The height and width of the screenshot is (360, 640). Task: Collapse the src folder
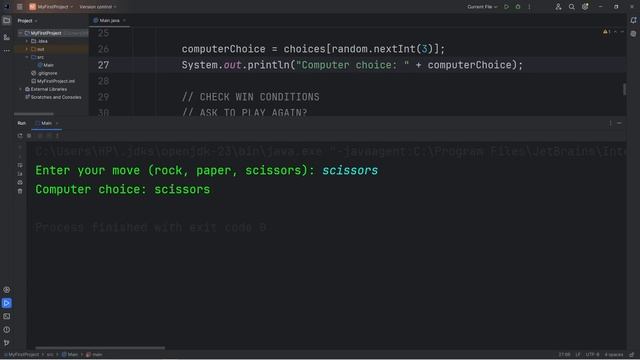coord(27,57)
